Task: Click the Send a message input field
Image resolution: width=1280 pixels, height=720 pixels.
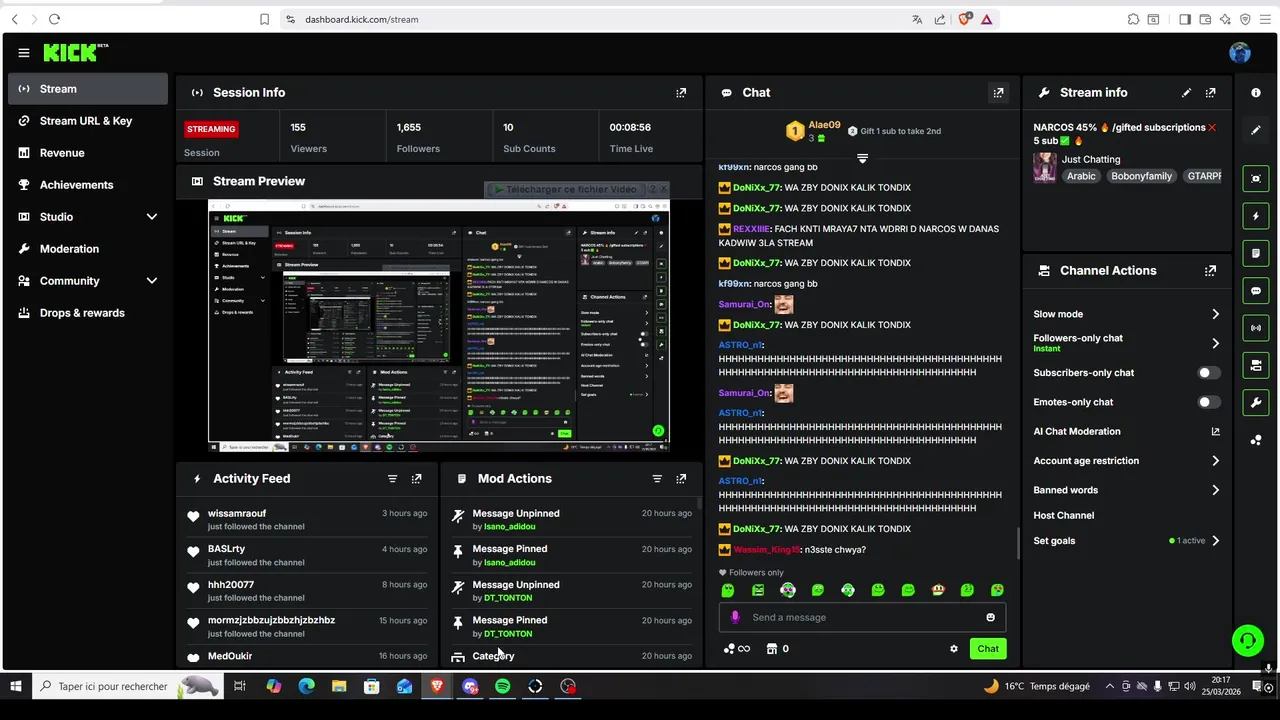Action: pyautogui.click(x=862, y=617)
